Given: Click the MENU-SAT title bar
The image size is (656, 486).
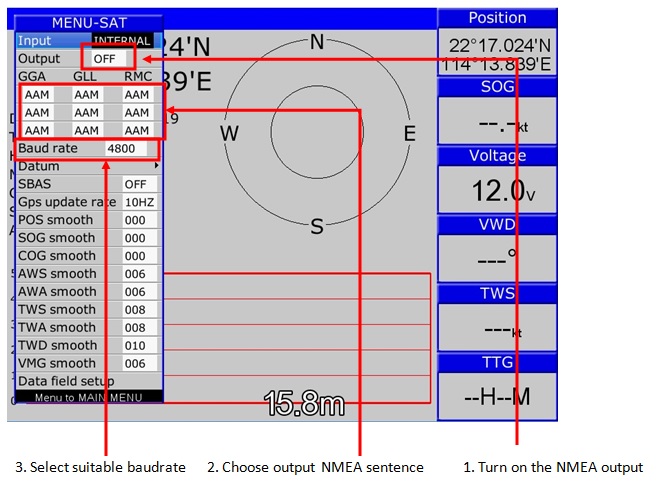Looking at the screenshot, I should [x=88, y=22].
